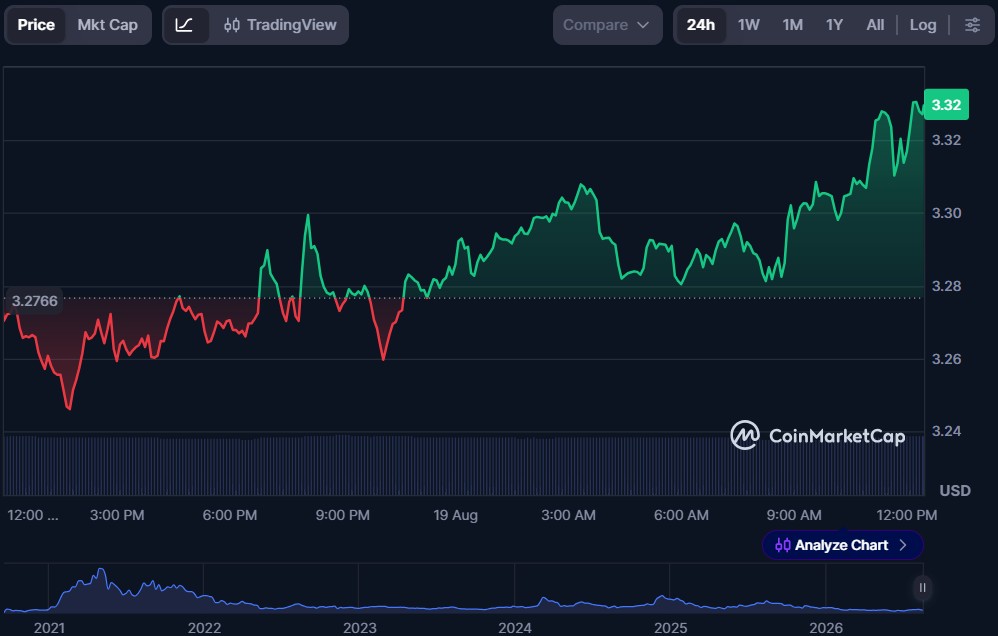Viewport: 998px width, 636px height.
Task: Click the green 3.32 current price tag
Action: [946, 104]
